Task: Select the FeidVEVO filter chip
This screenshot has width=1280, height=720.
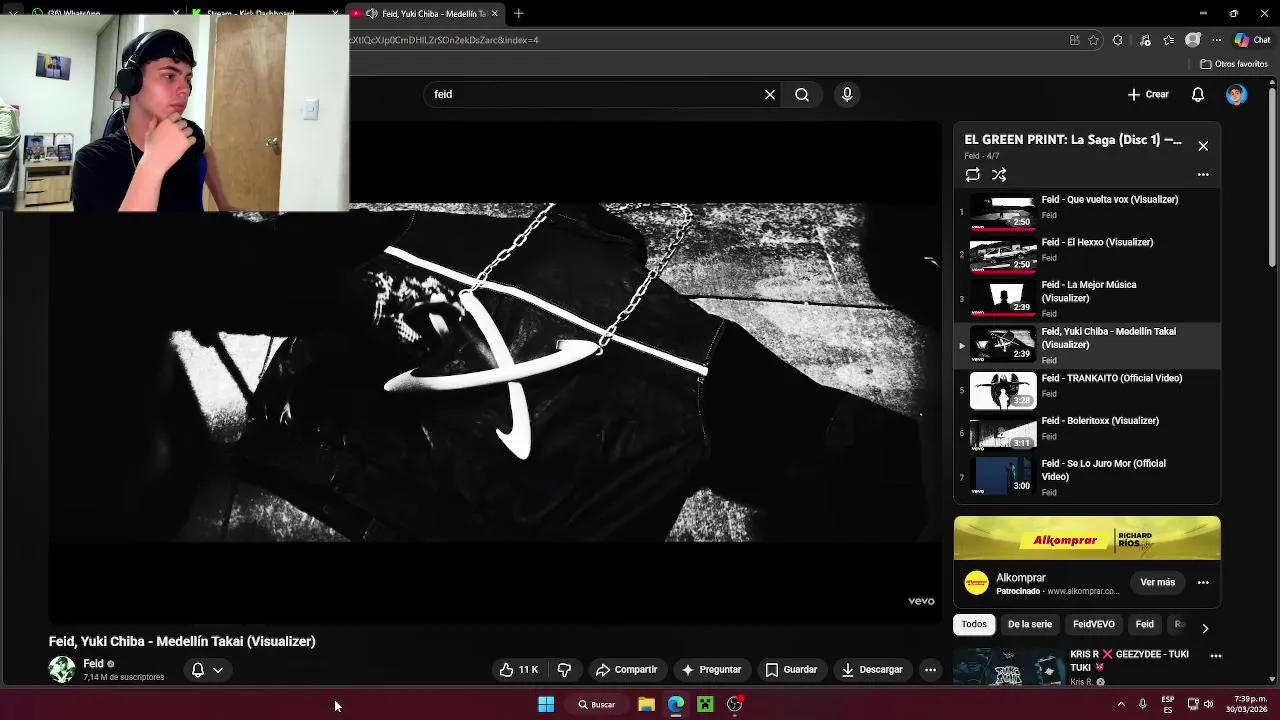Action: pos(1093,624)
